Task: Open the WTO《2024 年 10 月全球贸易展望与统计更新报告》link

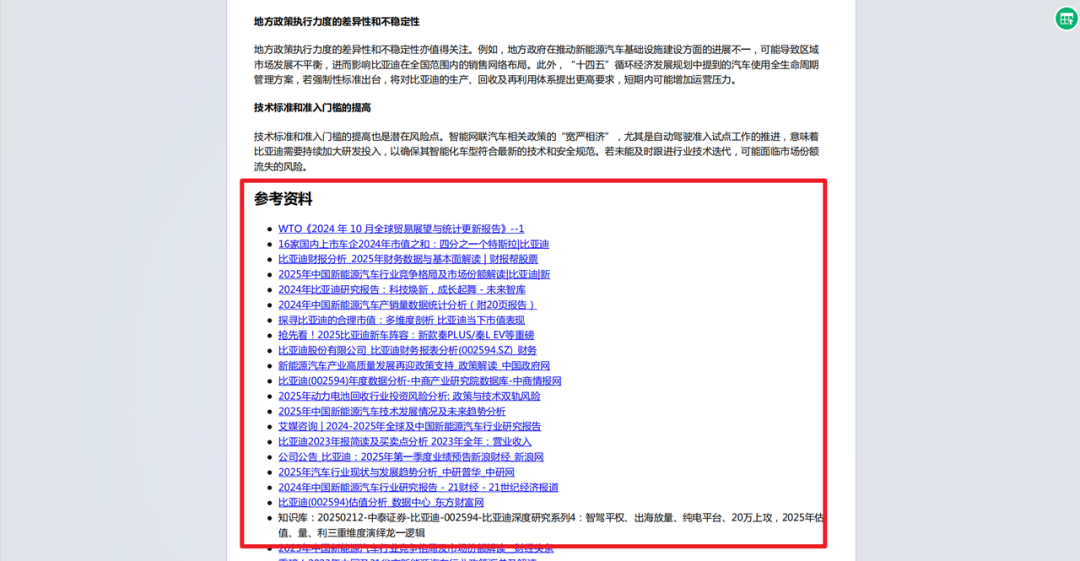Action: tap(401, 229)
